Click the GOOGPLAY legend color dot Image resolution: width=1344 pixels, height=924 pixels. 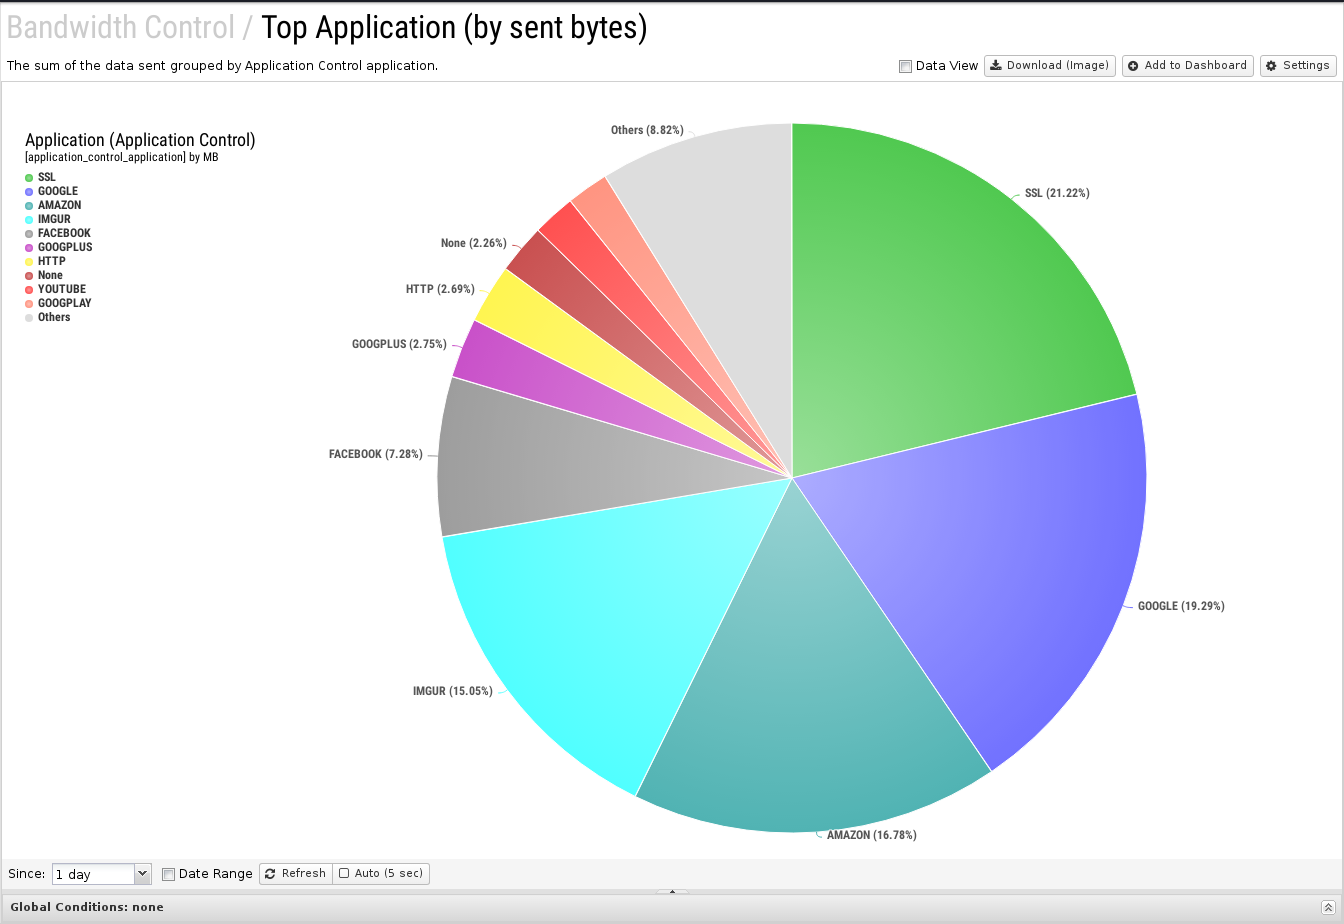pyautogui.click(x=29, y=303)
